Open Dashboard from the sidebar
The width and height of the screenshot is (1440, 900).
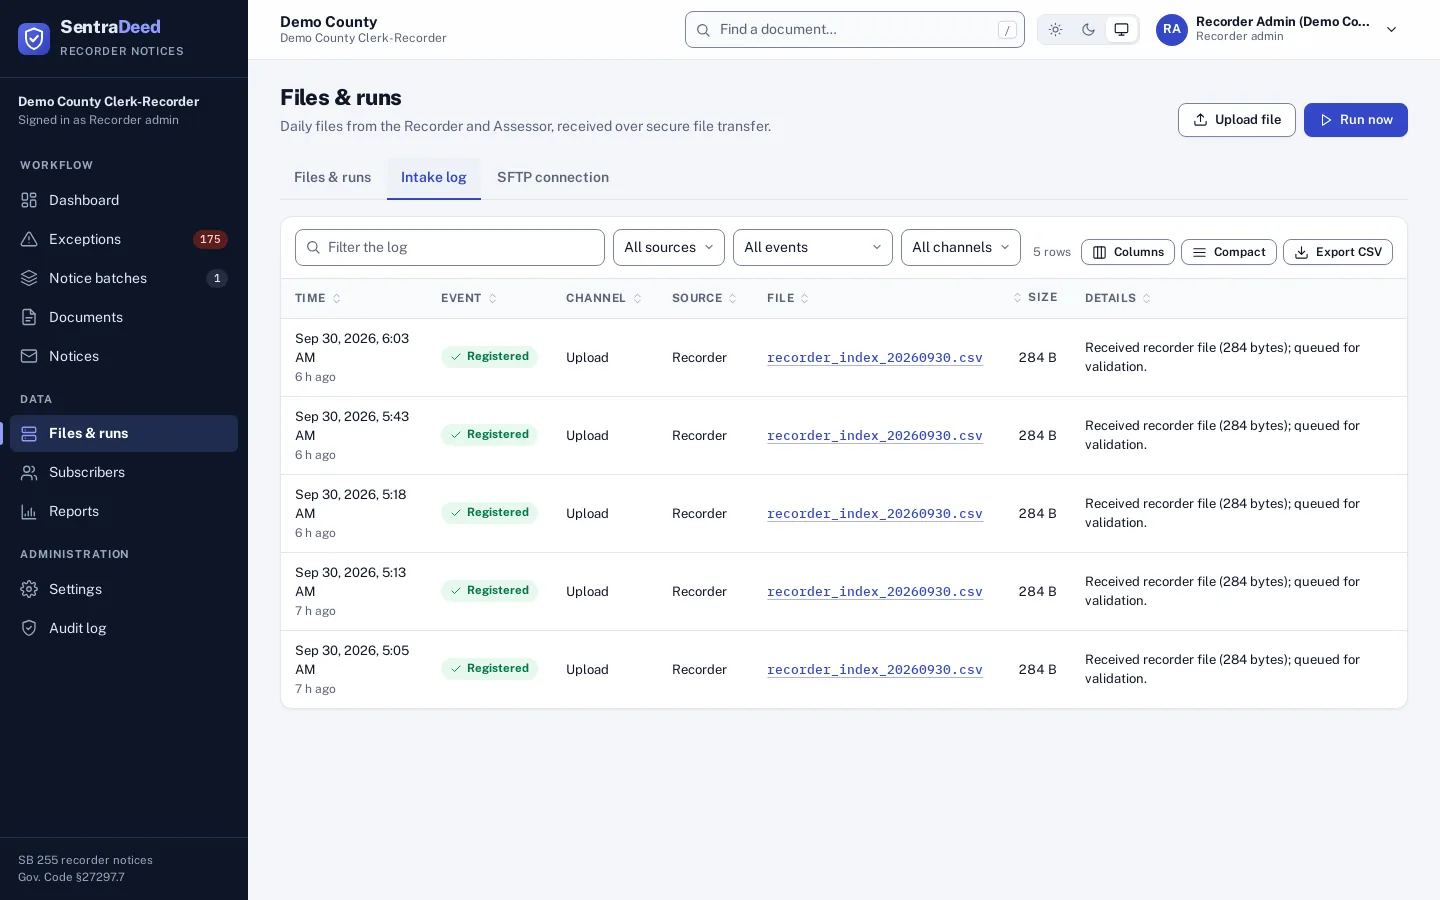[x=124, y=200]
